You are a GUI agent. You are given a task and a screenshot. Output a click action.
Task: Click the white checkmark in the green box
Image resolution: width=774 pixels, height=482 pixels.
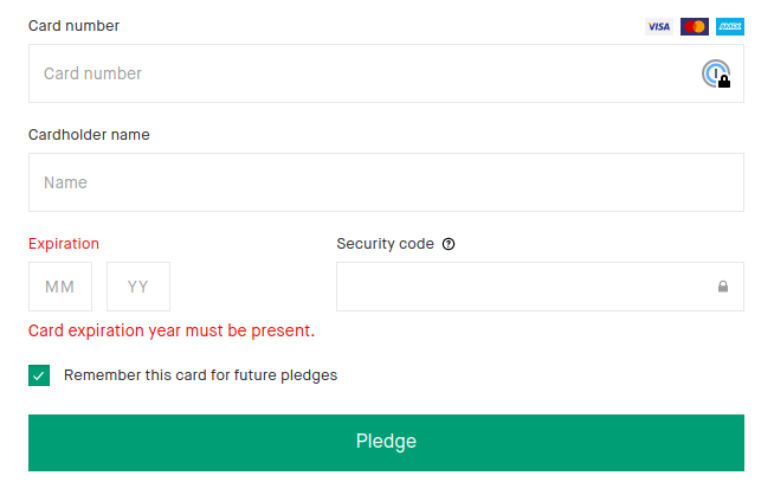39,376
